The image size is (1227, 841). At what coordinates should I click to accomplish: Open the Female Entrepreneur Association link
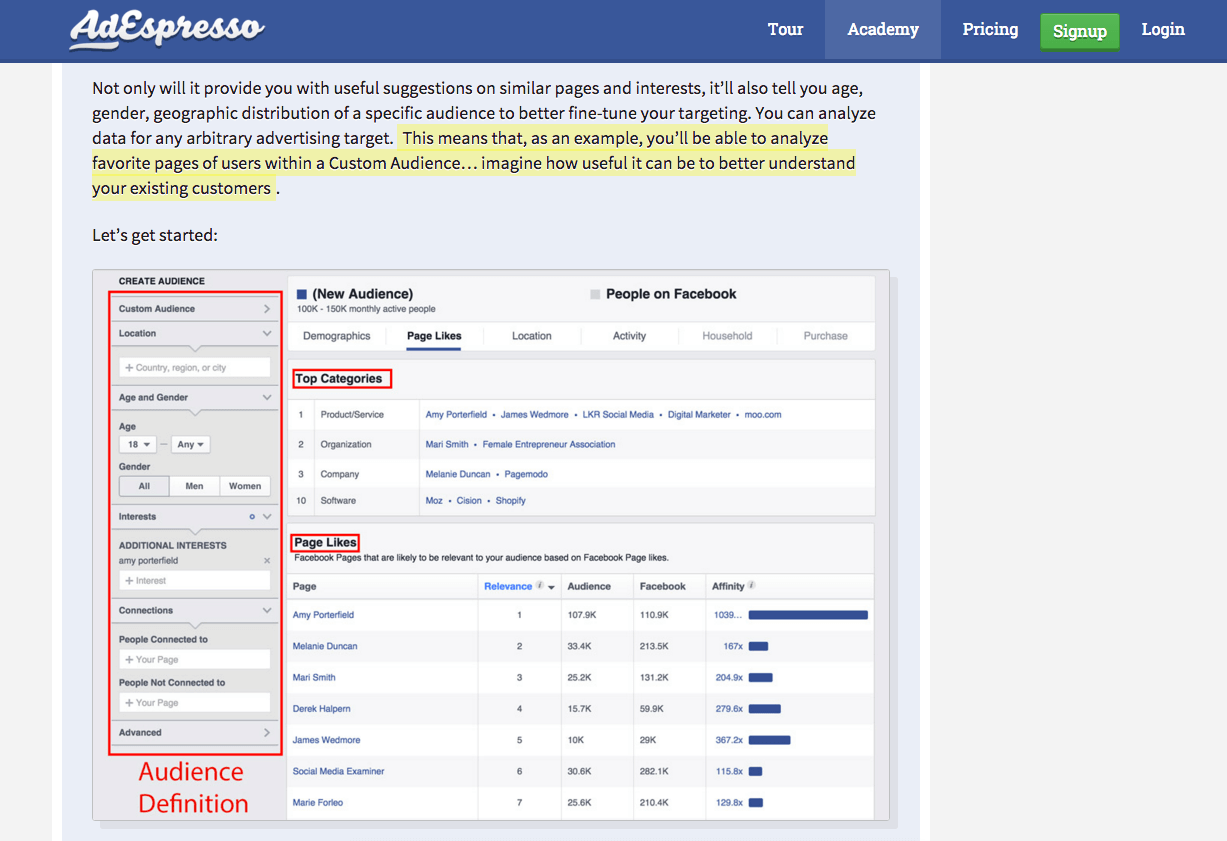pyautogui.click(x=549, y=445)
